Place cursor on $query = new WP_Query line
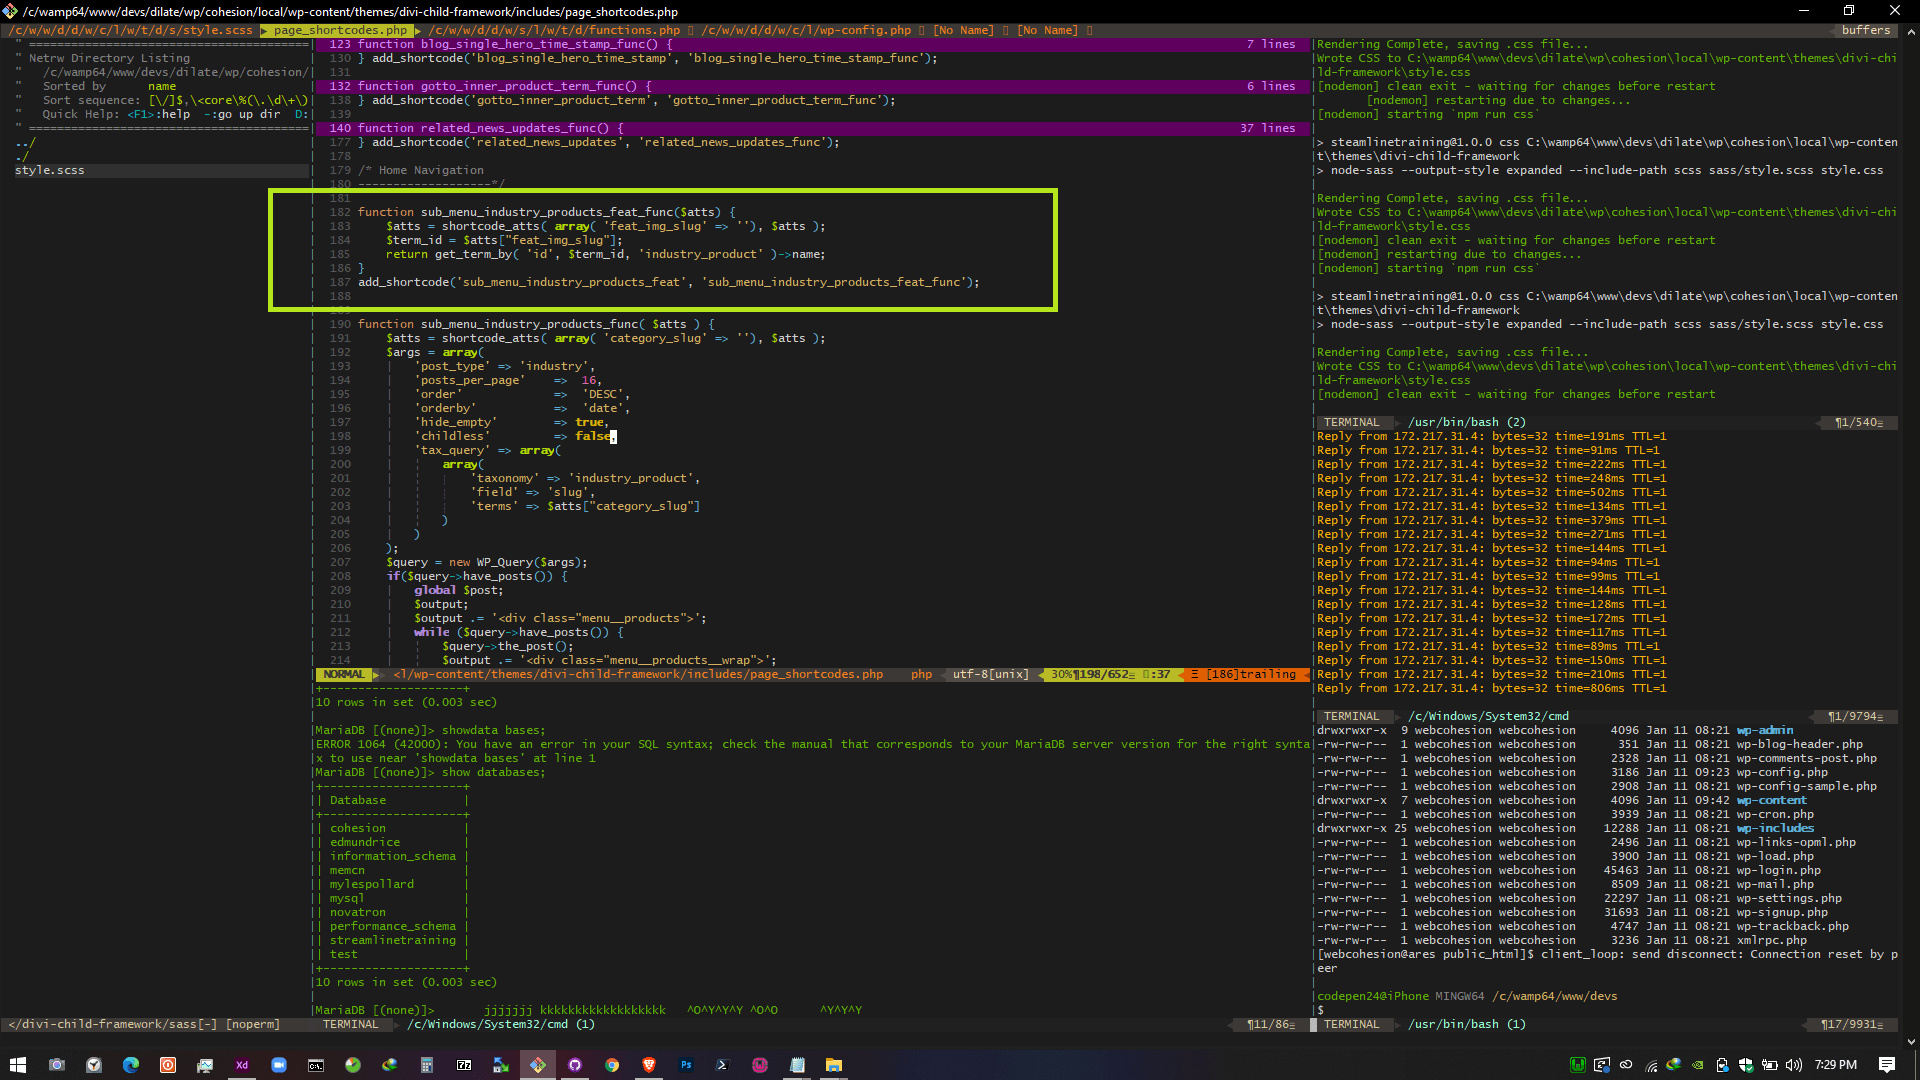Screen dimensions: 1920x1080 (x=487, y=562)
